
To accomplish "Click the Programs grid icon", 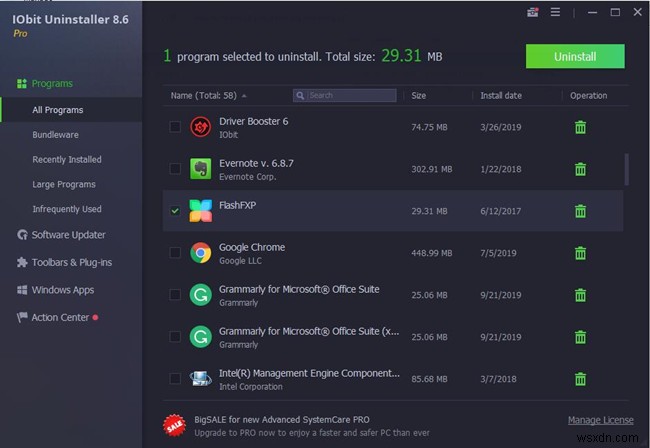I will click(x=22, y=84).
